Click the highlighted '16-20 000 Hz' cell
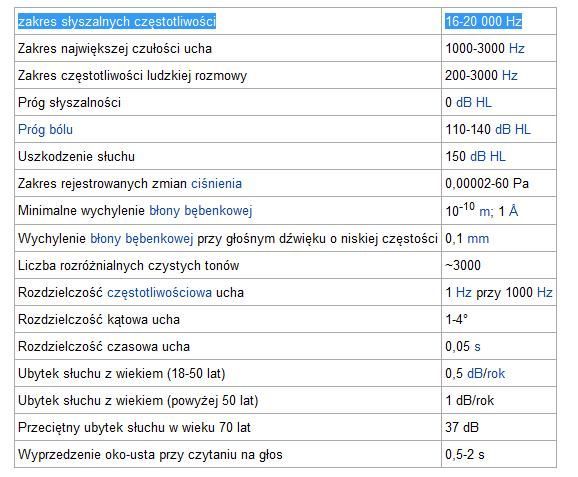The height and width of the screenshot is (477, 578). pos(484,21)
